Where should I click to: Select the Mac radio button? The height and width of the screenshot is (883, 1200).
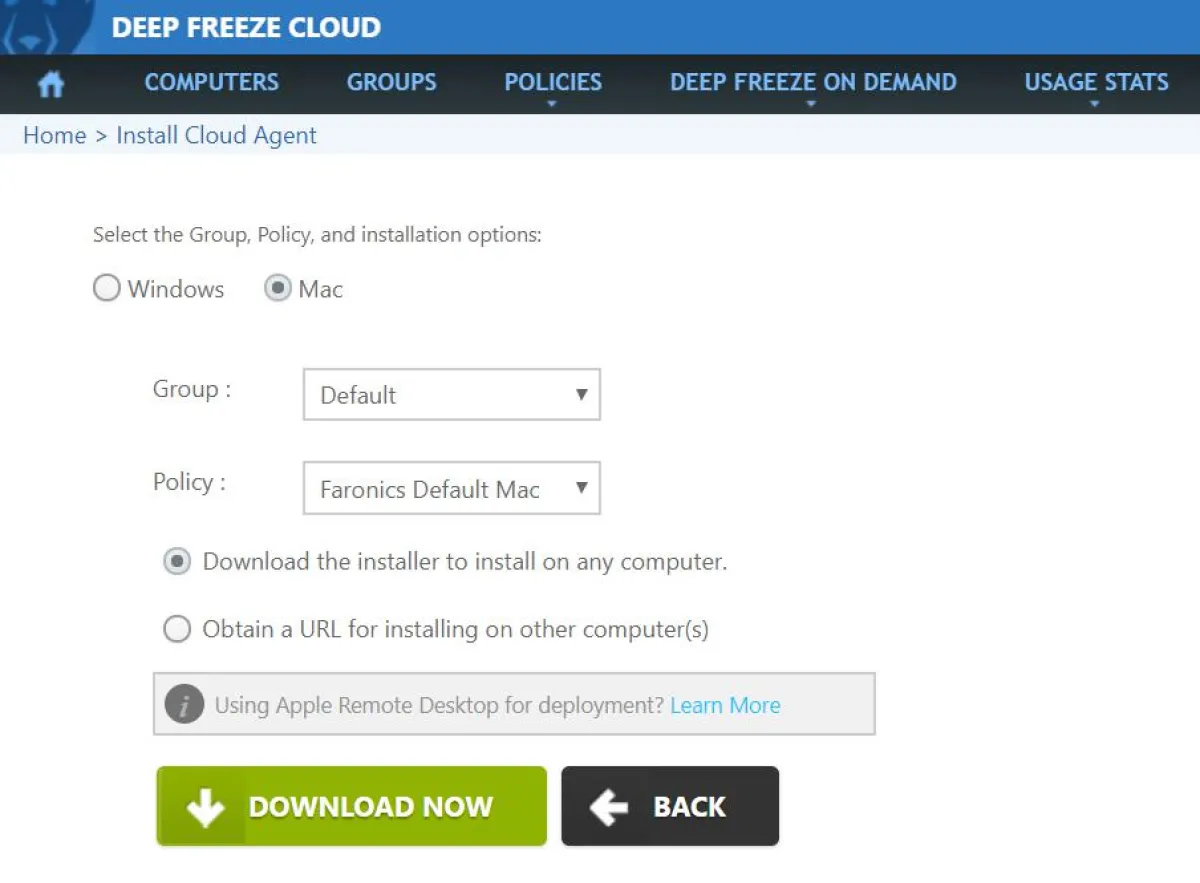pos(277,289)
